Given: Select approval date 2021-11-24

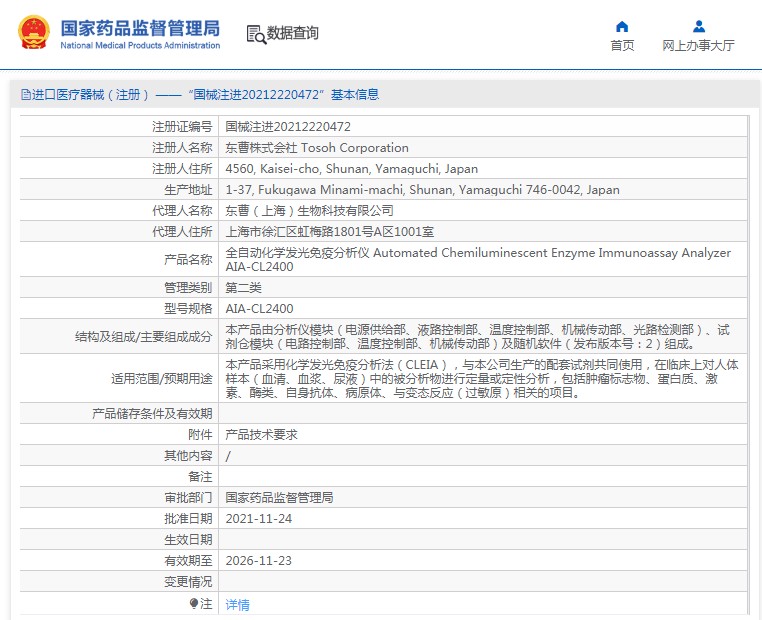Looking at the screenshot, I should pos(259,518).
